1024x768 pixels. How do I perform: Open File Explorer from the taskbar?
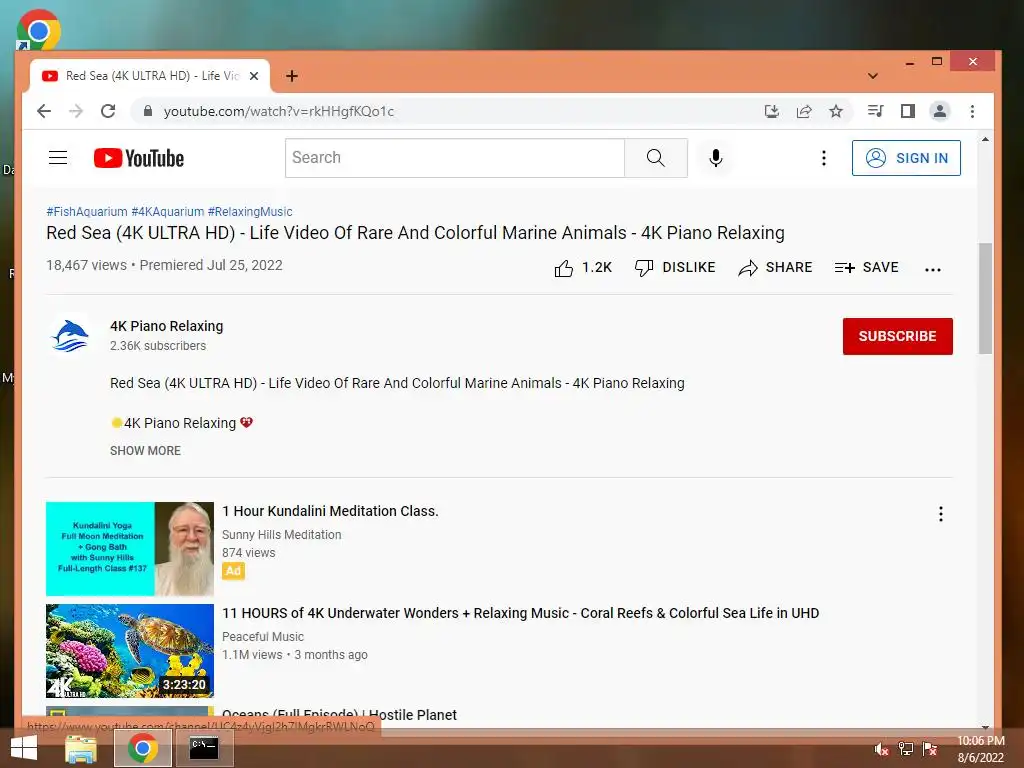point(81,748)
